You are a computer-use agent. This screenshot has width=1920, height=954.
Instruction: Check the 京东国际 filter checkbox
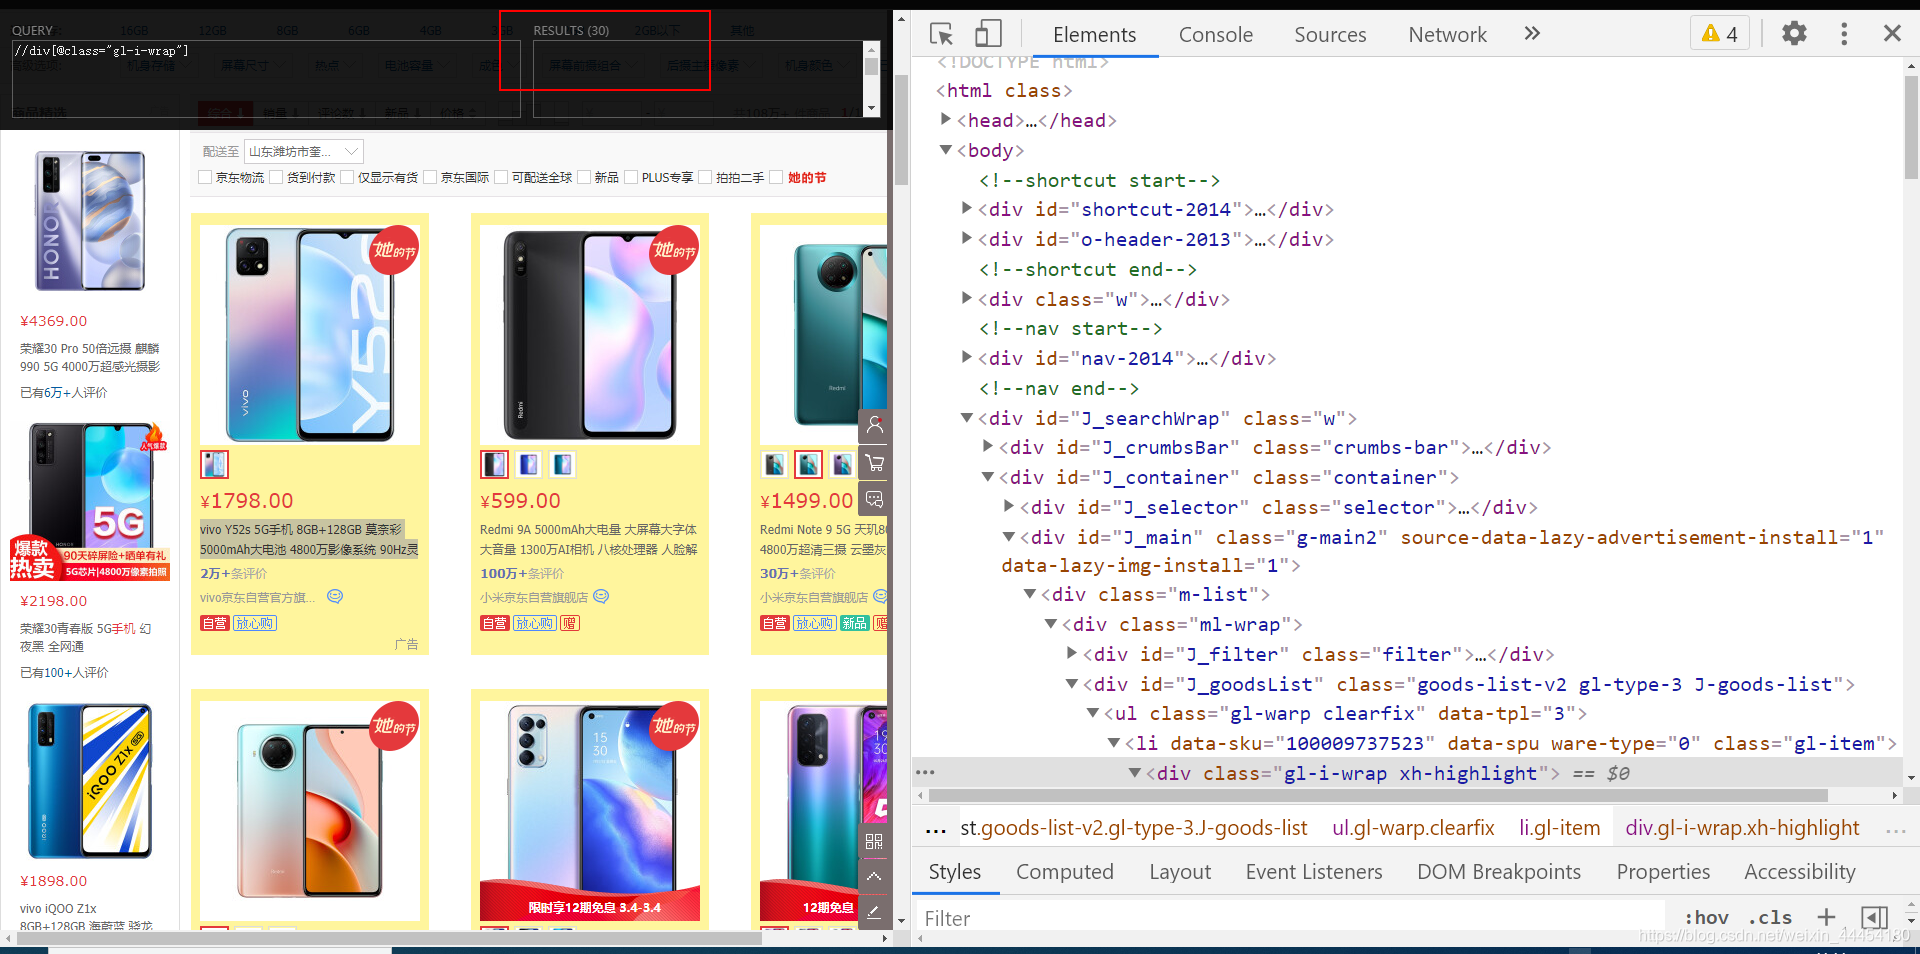click(430, 178)
